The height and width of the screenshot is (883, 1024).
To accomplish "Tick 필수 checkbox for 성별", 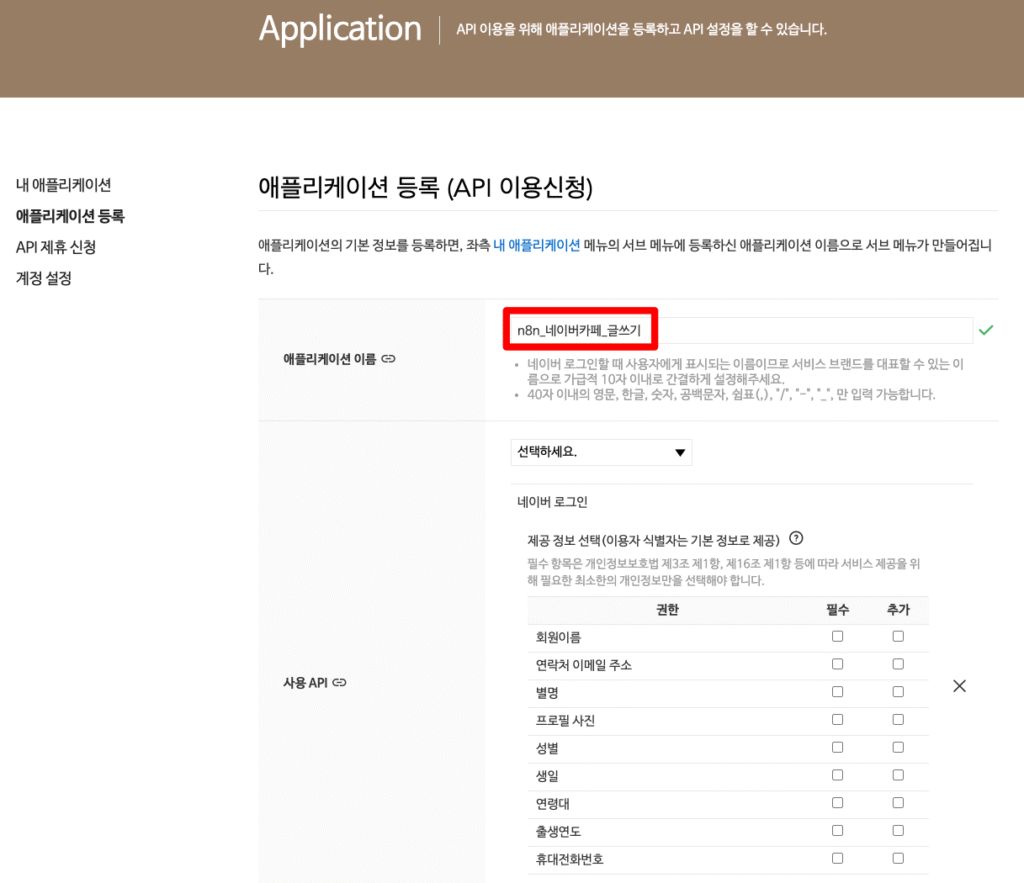I will pos(837,747).
